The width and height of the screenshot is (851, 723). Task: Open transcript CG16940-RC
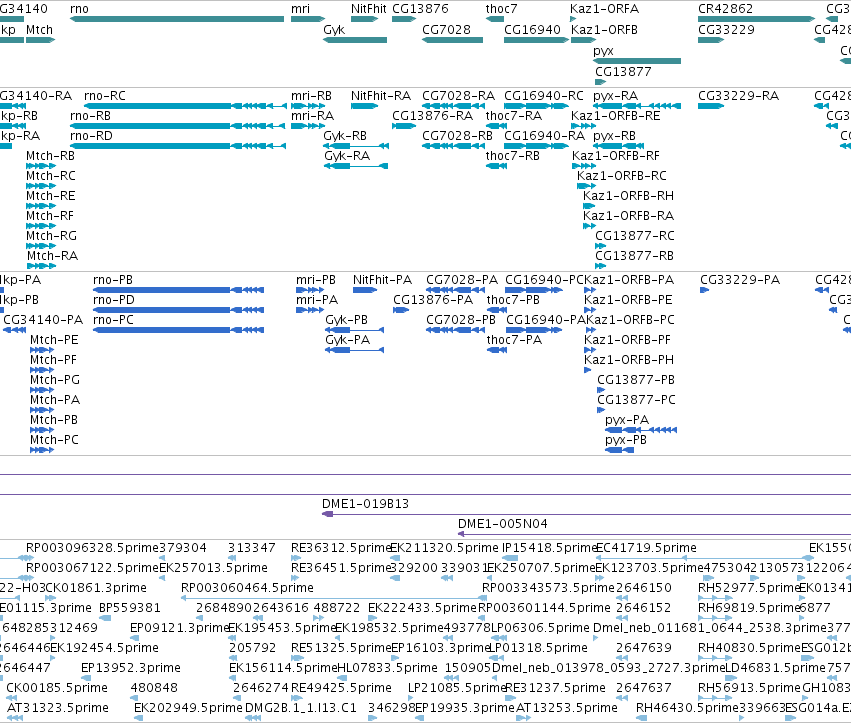[543, 96]
